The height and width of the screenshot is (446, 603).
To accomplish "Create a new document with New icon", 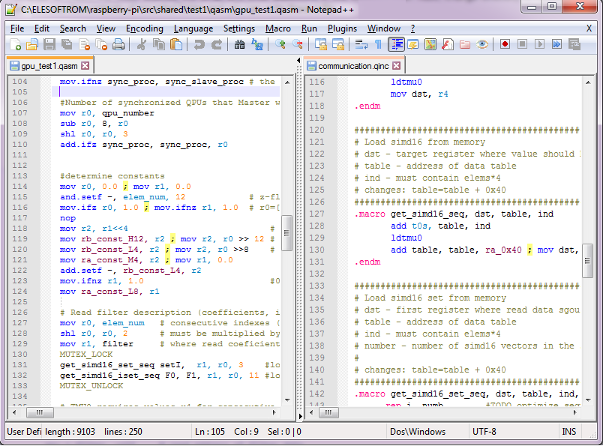I will coord(15,45).
